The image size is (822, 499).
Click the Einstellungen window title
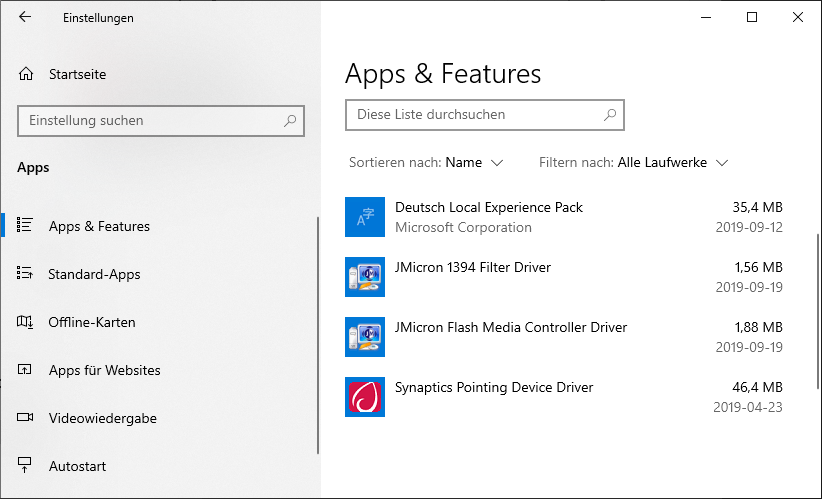point(98,18)
